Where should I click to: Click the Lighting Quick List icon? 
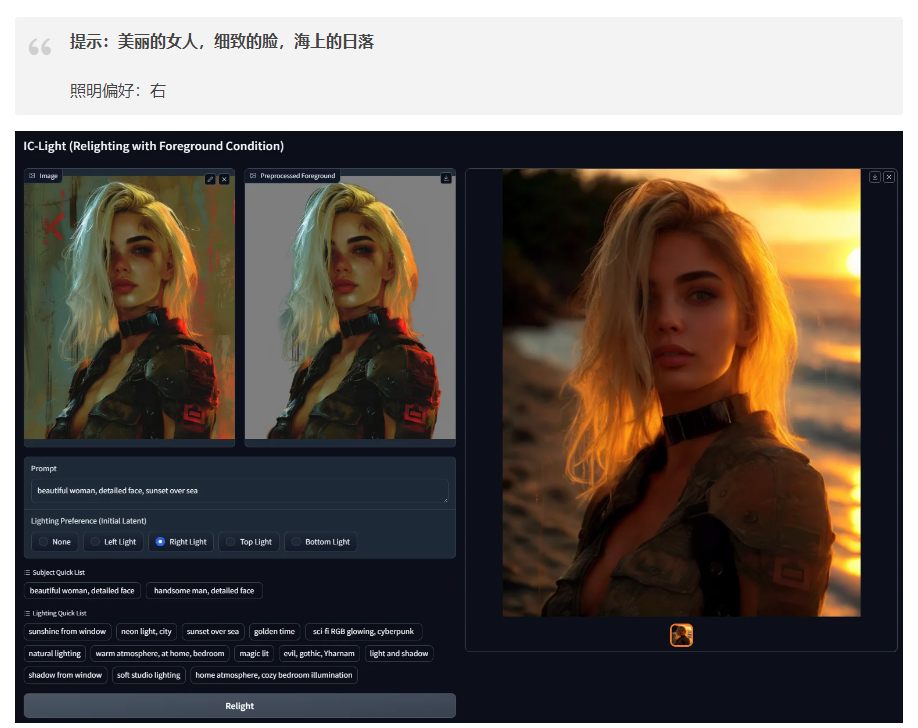click(28, 613)
